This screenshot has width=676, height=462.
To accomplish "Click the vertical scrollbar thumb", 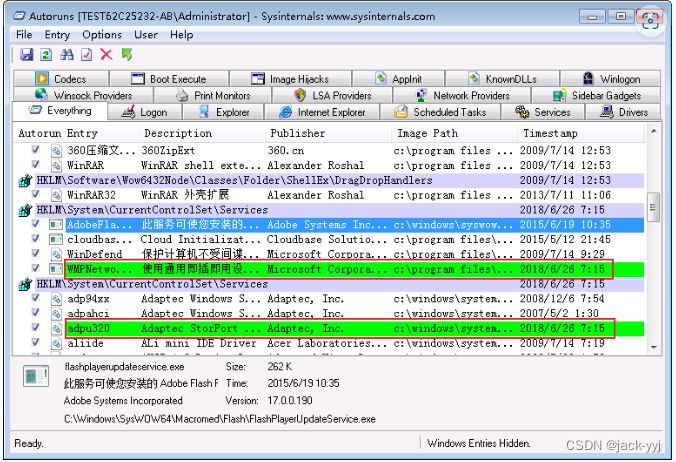I will 653,207.
